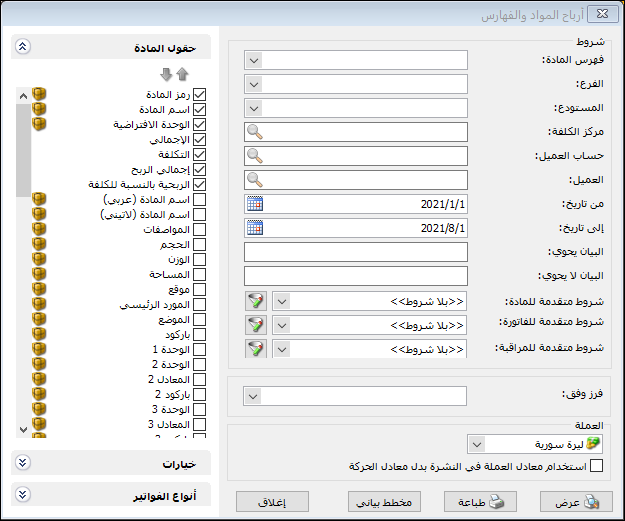Image resolution: width=625 pixels, height=521 pixels.
Task: Click box icon beside الحجم row
Action: [x=39, y=244]
